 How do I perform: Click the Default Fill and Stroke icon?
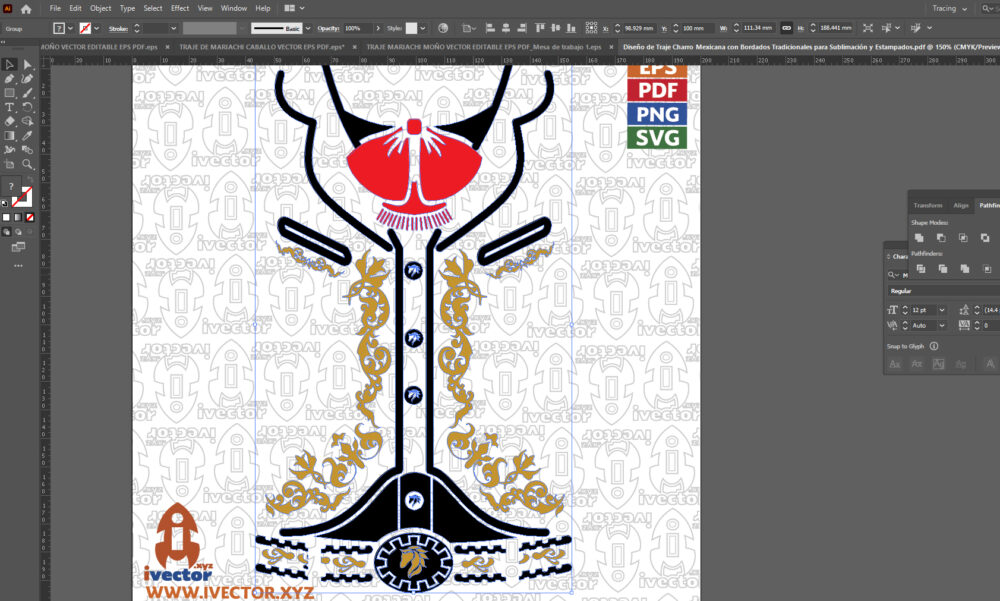pos(5,204)
